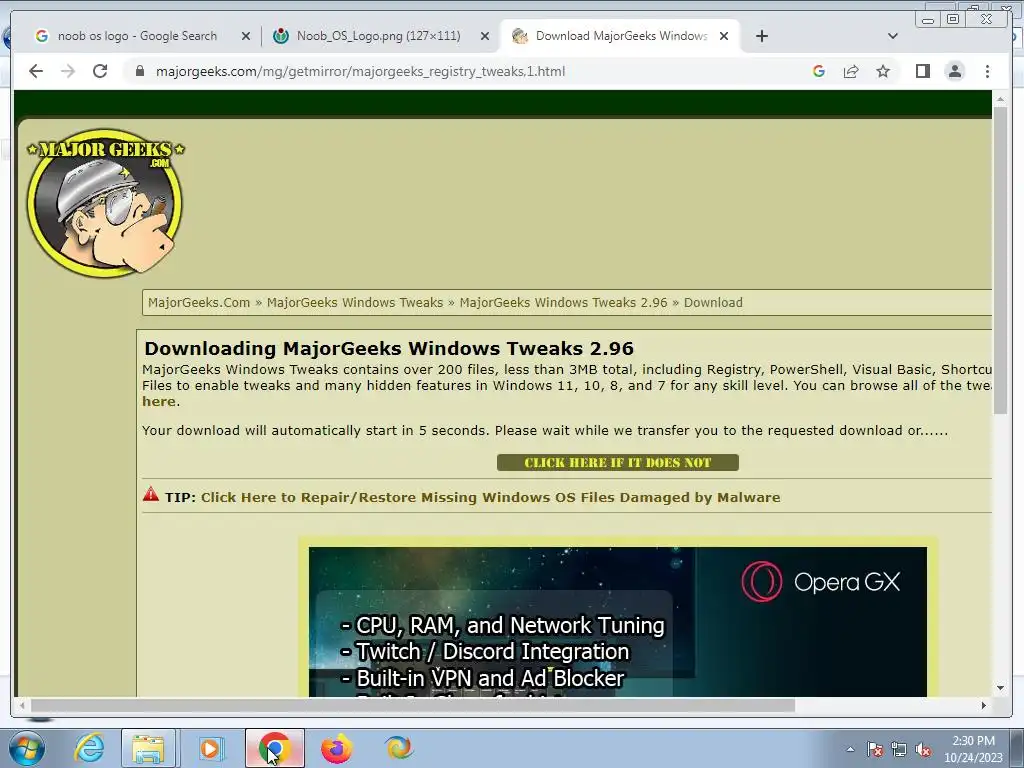Bookmark this tab with star icon
The height and width of the screenshot is (768, 1024).
[x=883, y=71]
